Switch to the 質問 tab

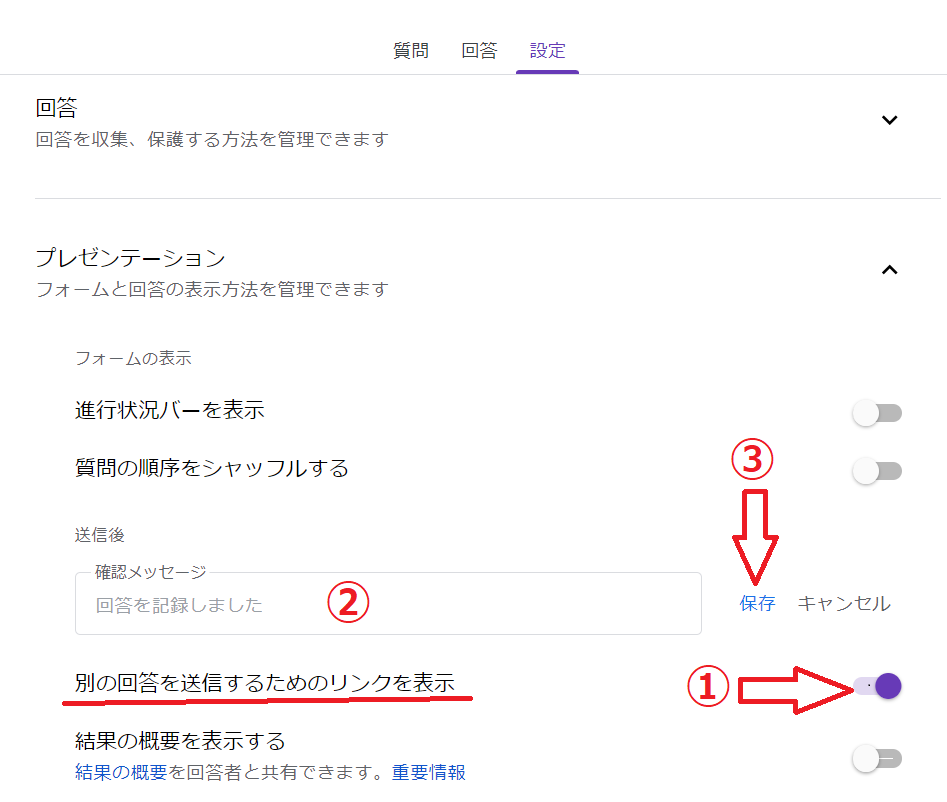tap(411, 50)
